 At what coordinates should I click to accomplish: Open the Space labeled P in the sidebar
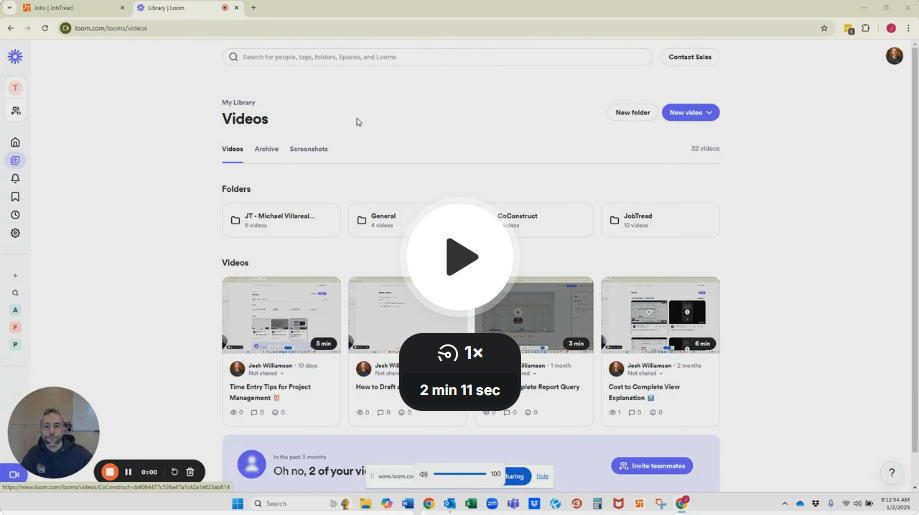coord(15,345)
